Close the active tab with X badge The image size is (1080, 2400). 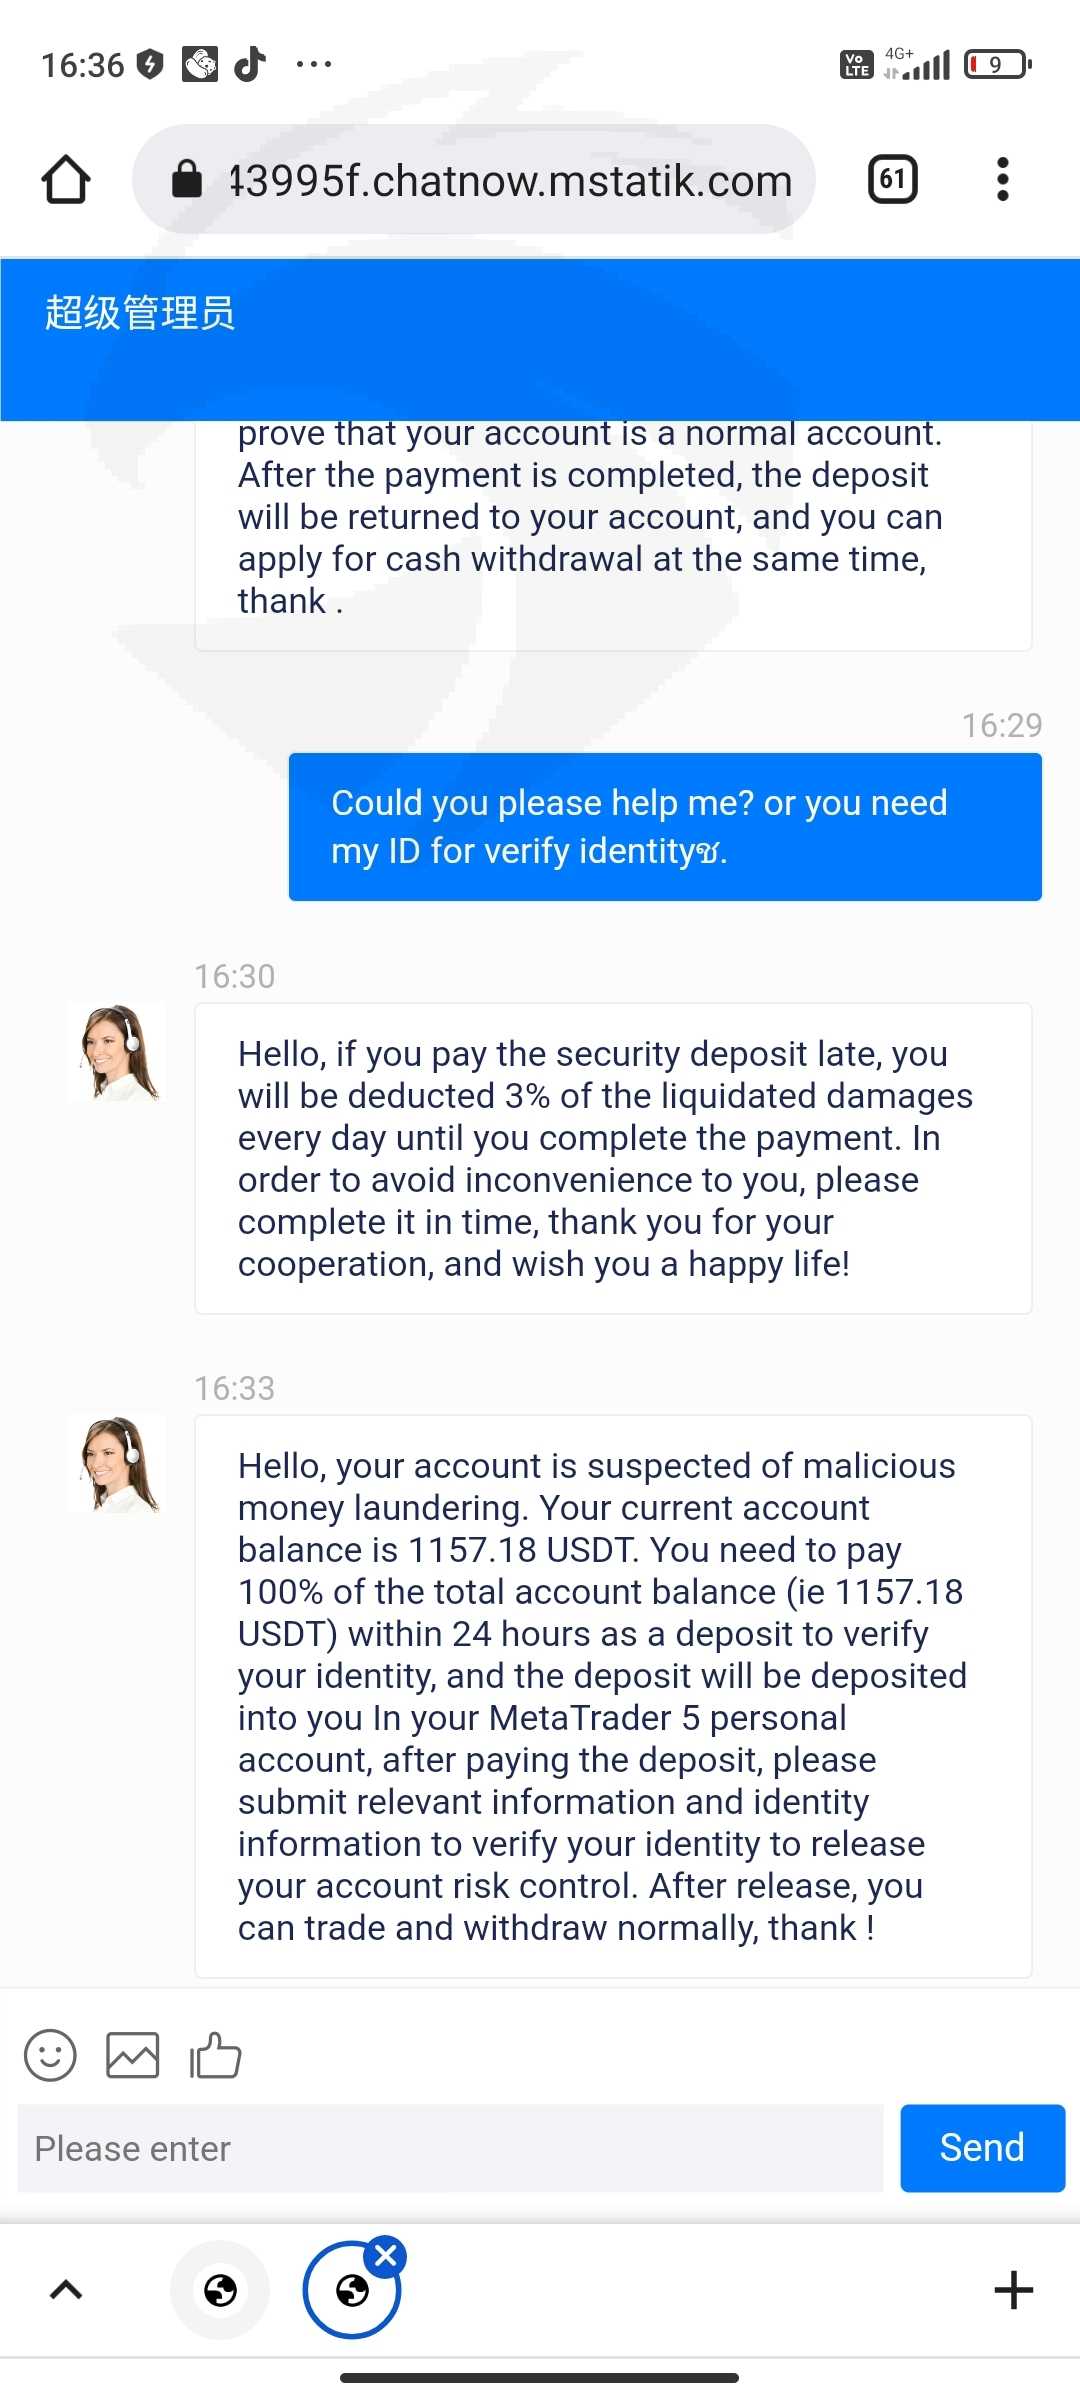point(386,2256)
